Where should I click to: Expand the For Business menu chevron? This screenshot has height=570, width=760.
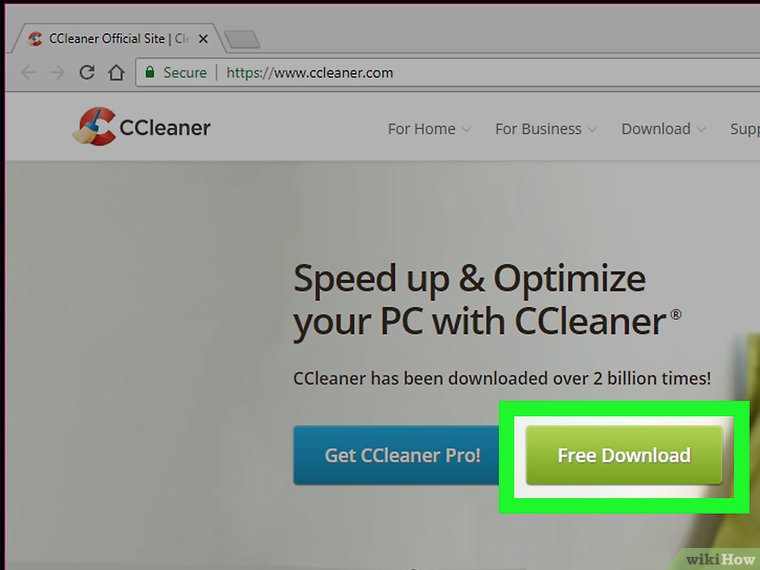tap(592, 129)
